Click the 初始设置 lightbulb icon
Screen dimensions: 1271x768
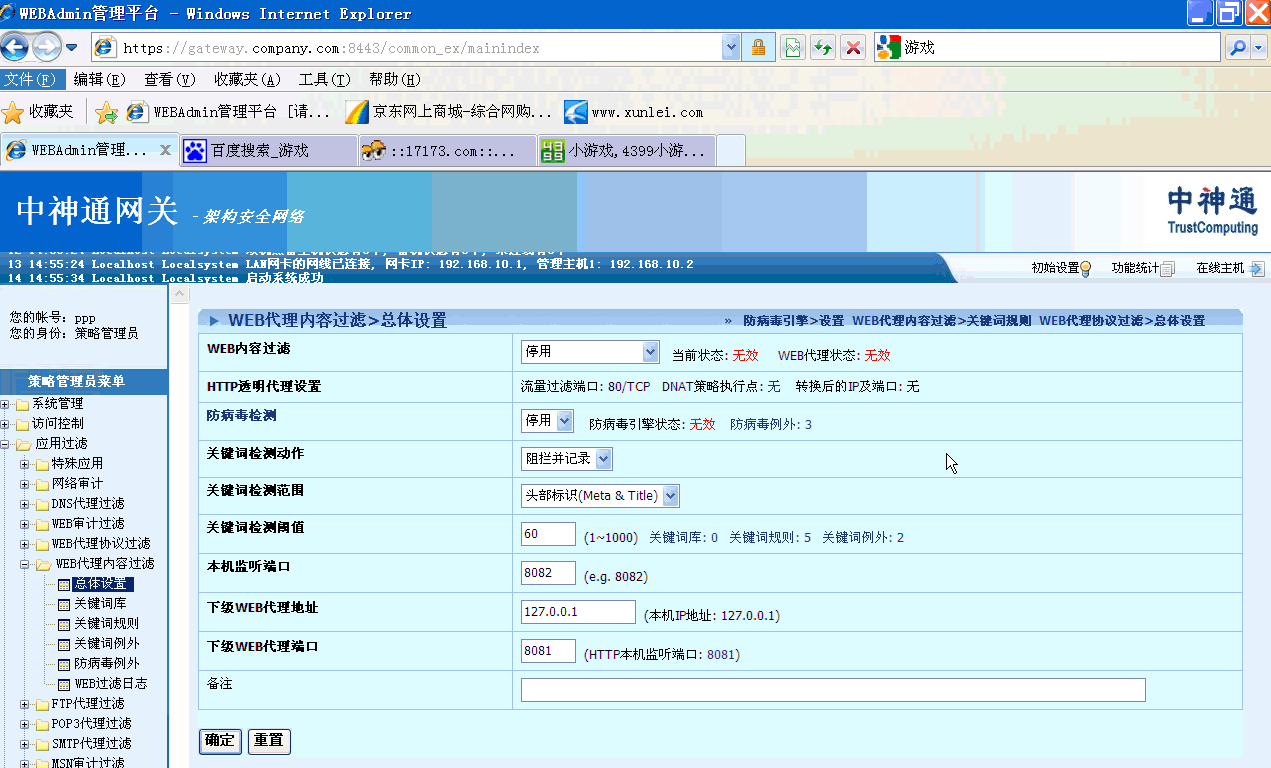[1085, 268]
